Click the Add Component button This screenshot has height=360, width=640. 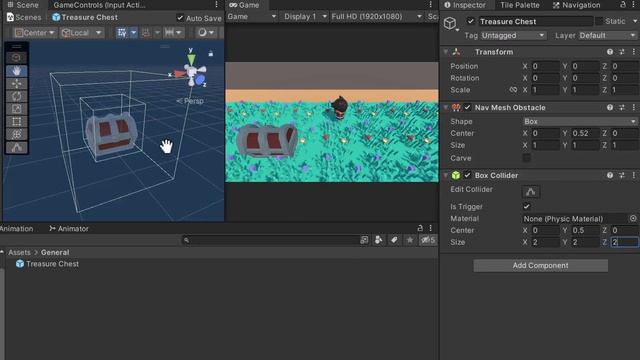click(x=540, y=265)
